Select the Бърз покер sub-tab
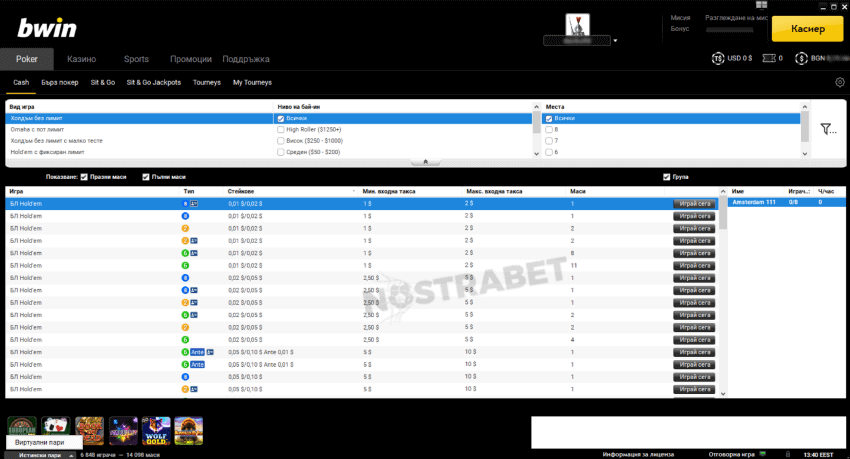850x459 pixels. click(x=60, y=82)
